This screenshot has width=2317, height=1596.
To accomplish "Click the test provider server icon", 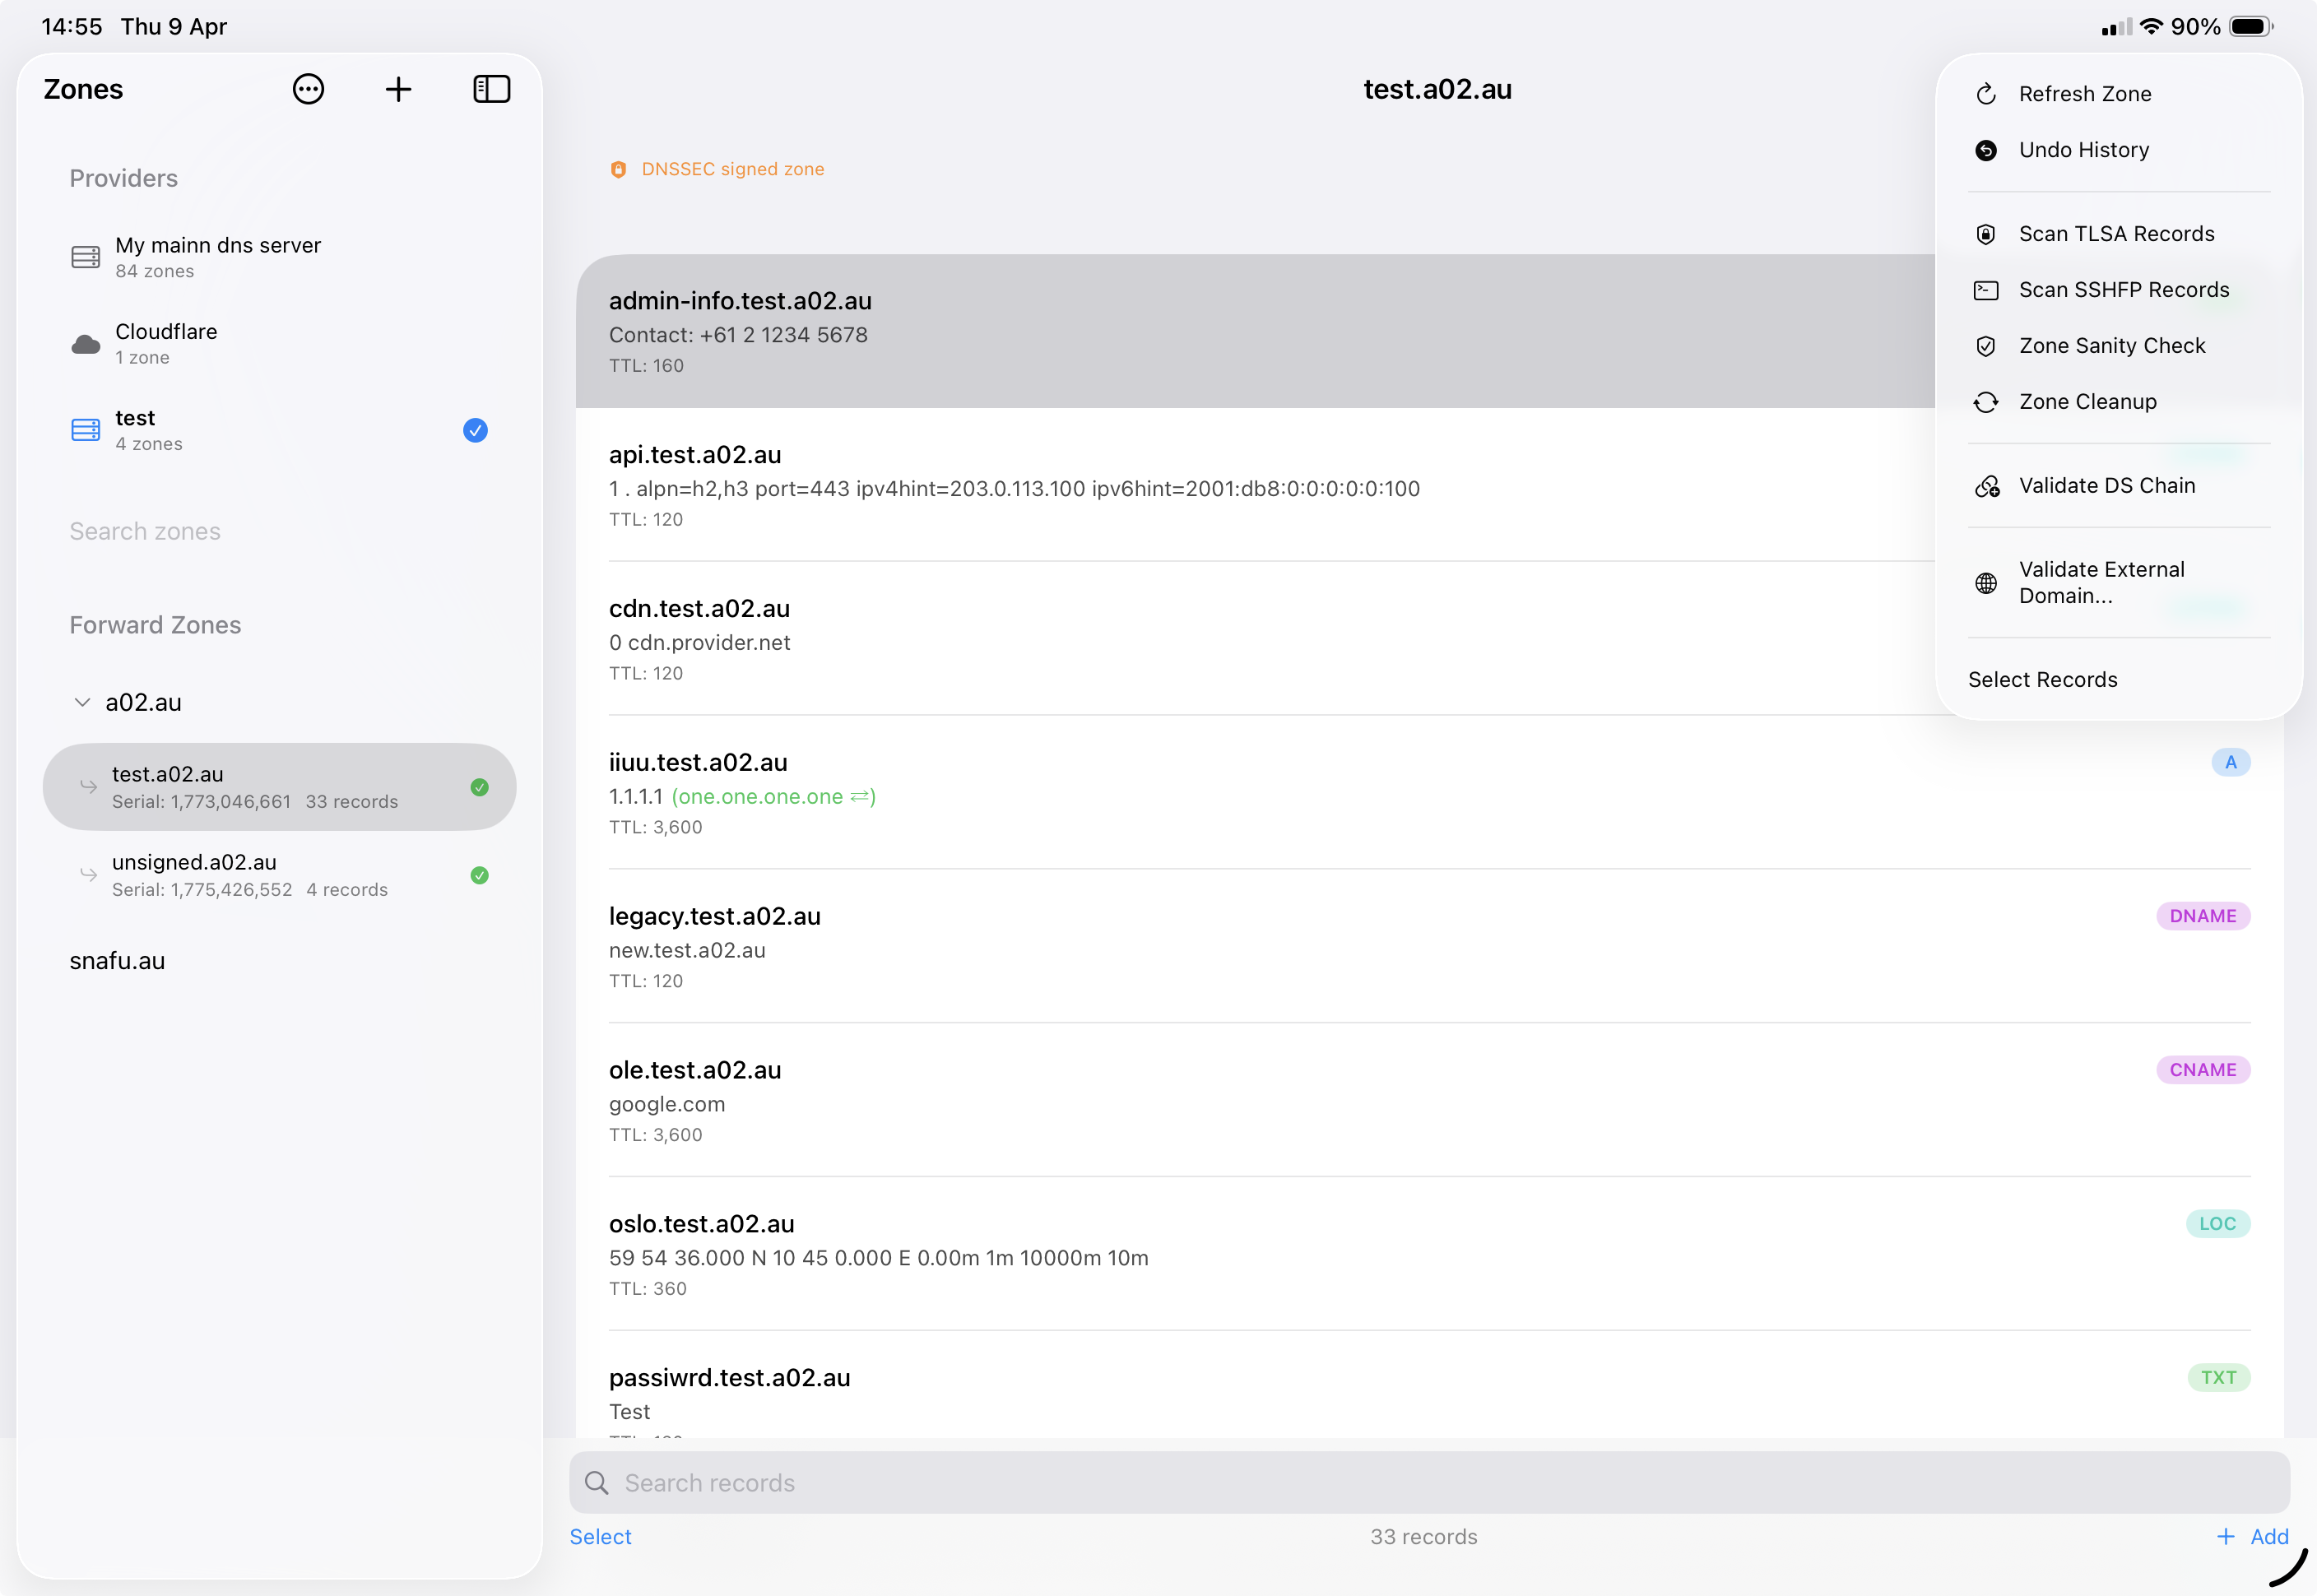I will point(86,430).
